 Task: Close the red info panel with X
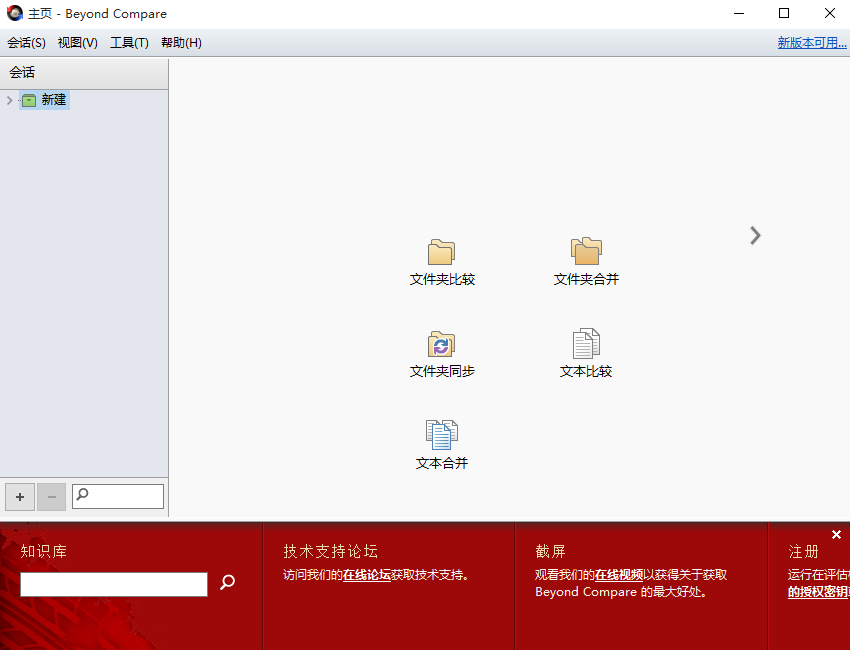tap(836, 535)
